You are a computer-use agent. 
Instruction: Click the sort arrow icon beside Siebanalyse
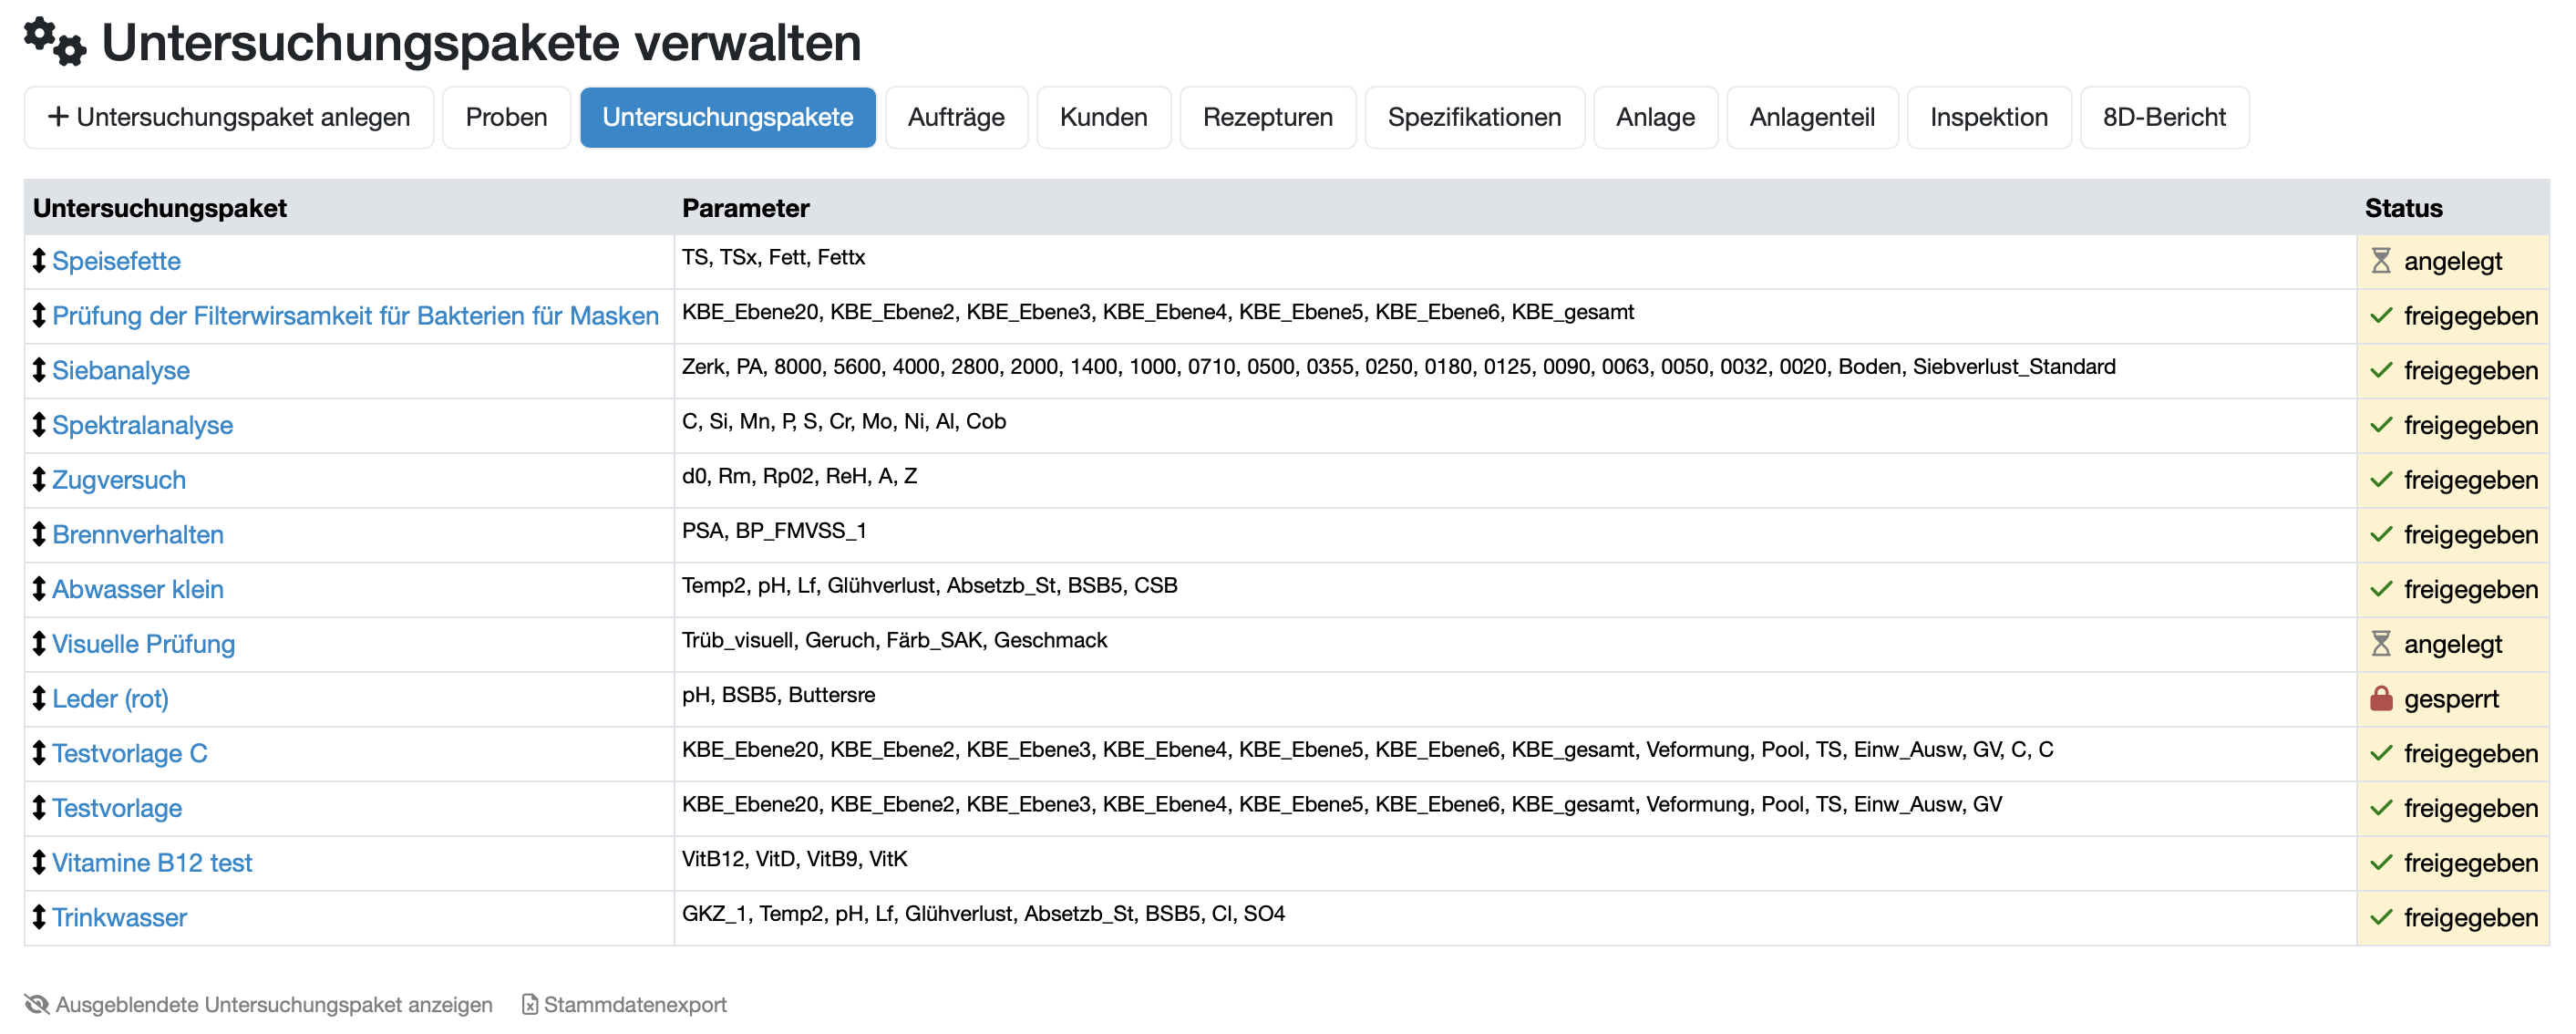point(39,370)
